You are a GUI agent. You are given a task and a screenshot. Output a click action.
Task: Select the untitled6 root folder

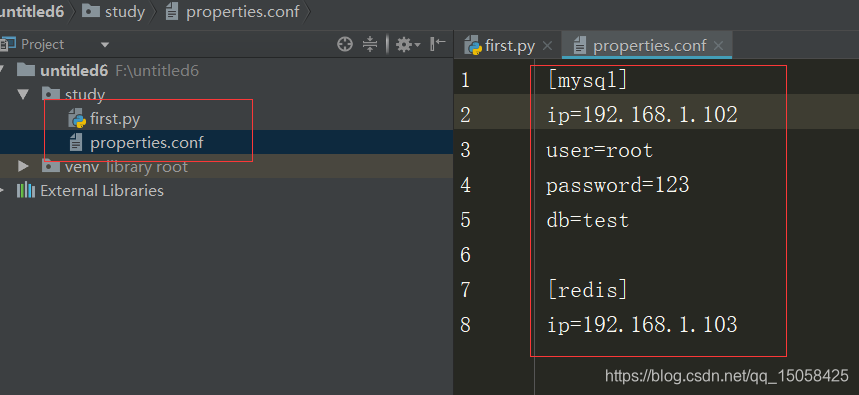pos(74,71)
